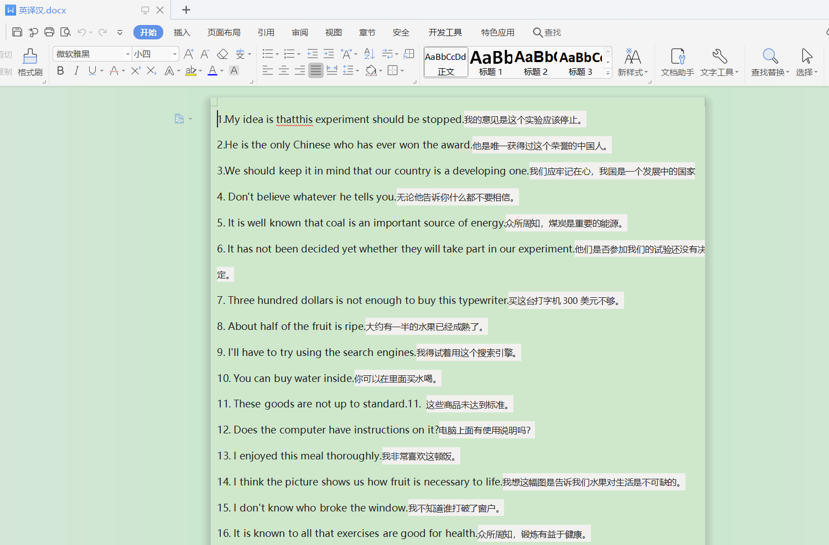Click the yellow highlight color button
829x545 pixels.
coord(191,71)
